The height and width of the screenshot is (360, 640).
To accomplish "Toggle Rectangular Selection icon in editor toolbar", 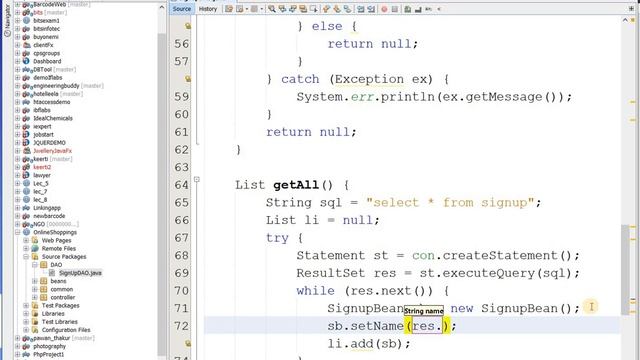I will (x=314, y=9).
